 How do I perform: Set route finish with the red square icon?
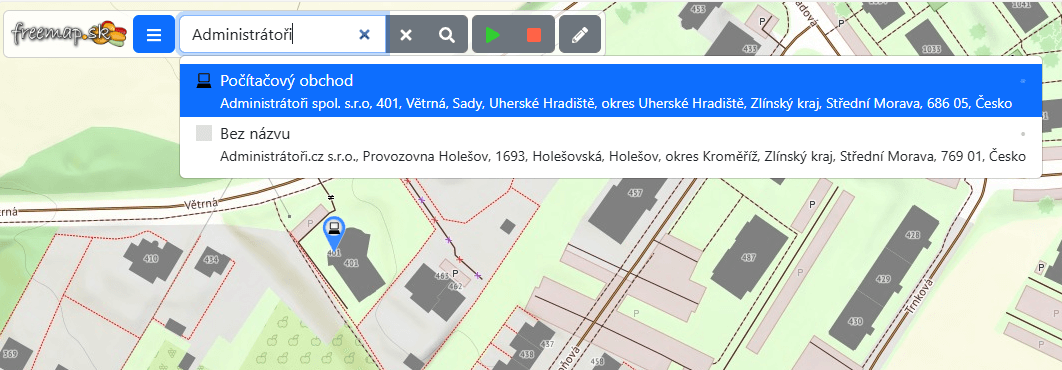(534, 34)
